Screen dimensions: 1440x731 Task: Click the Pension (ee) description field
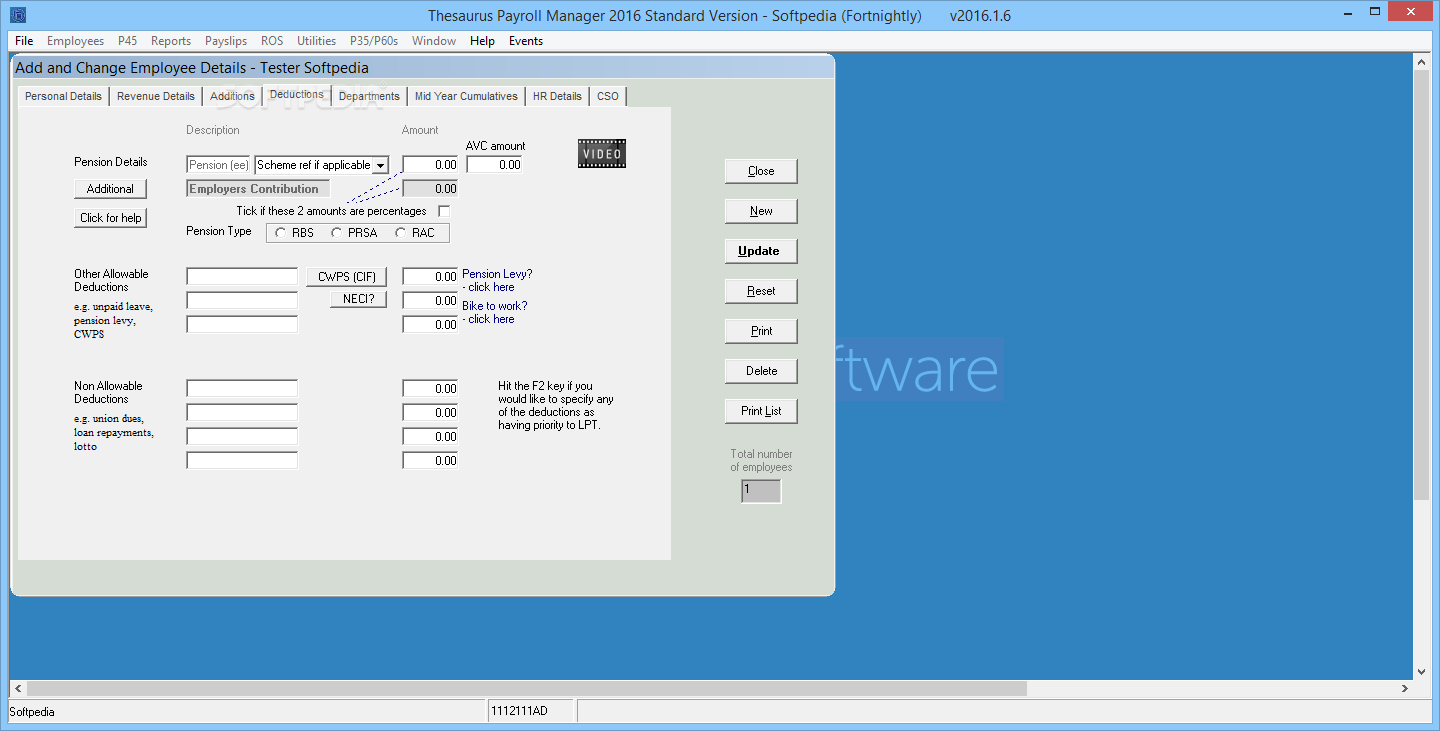tap(218, 165)
